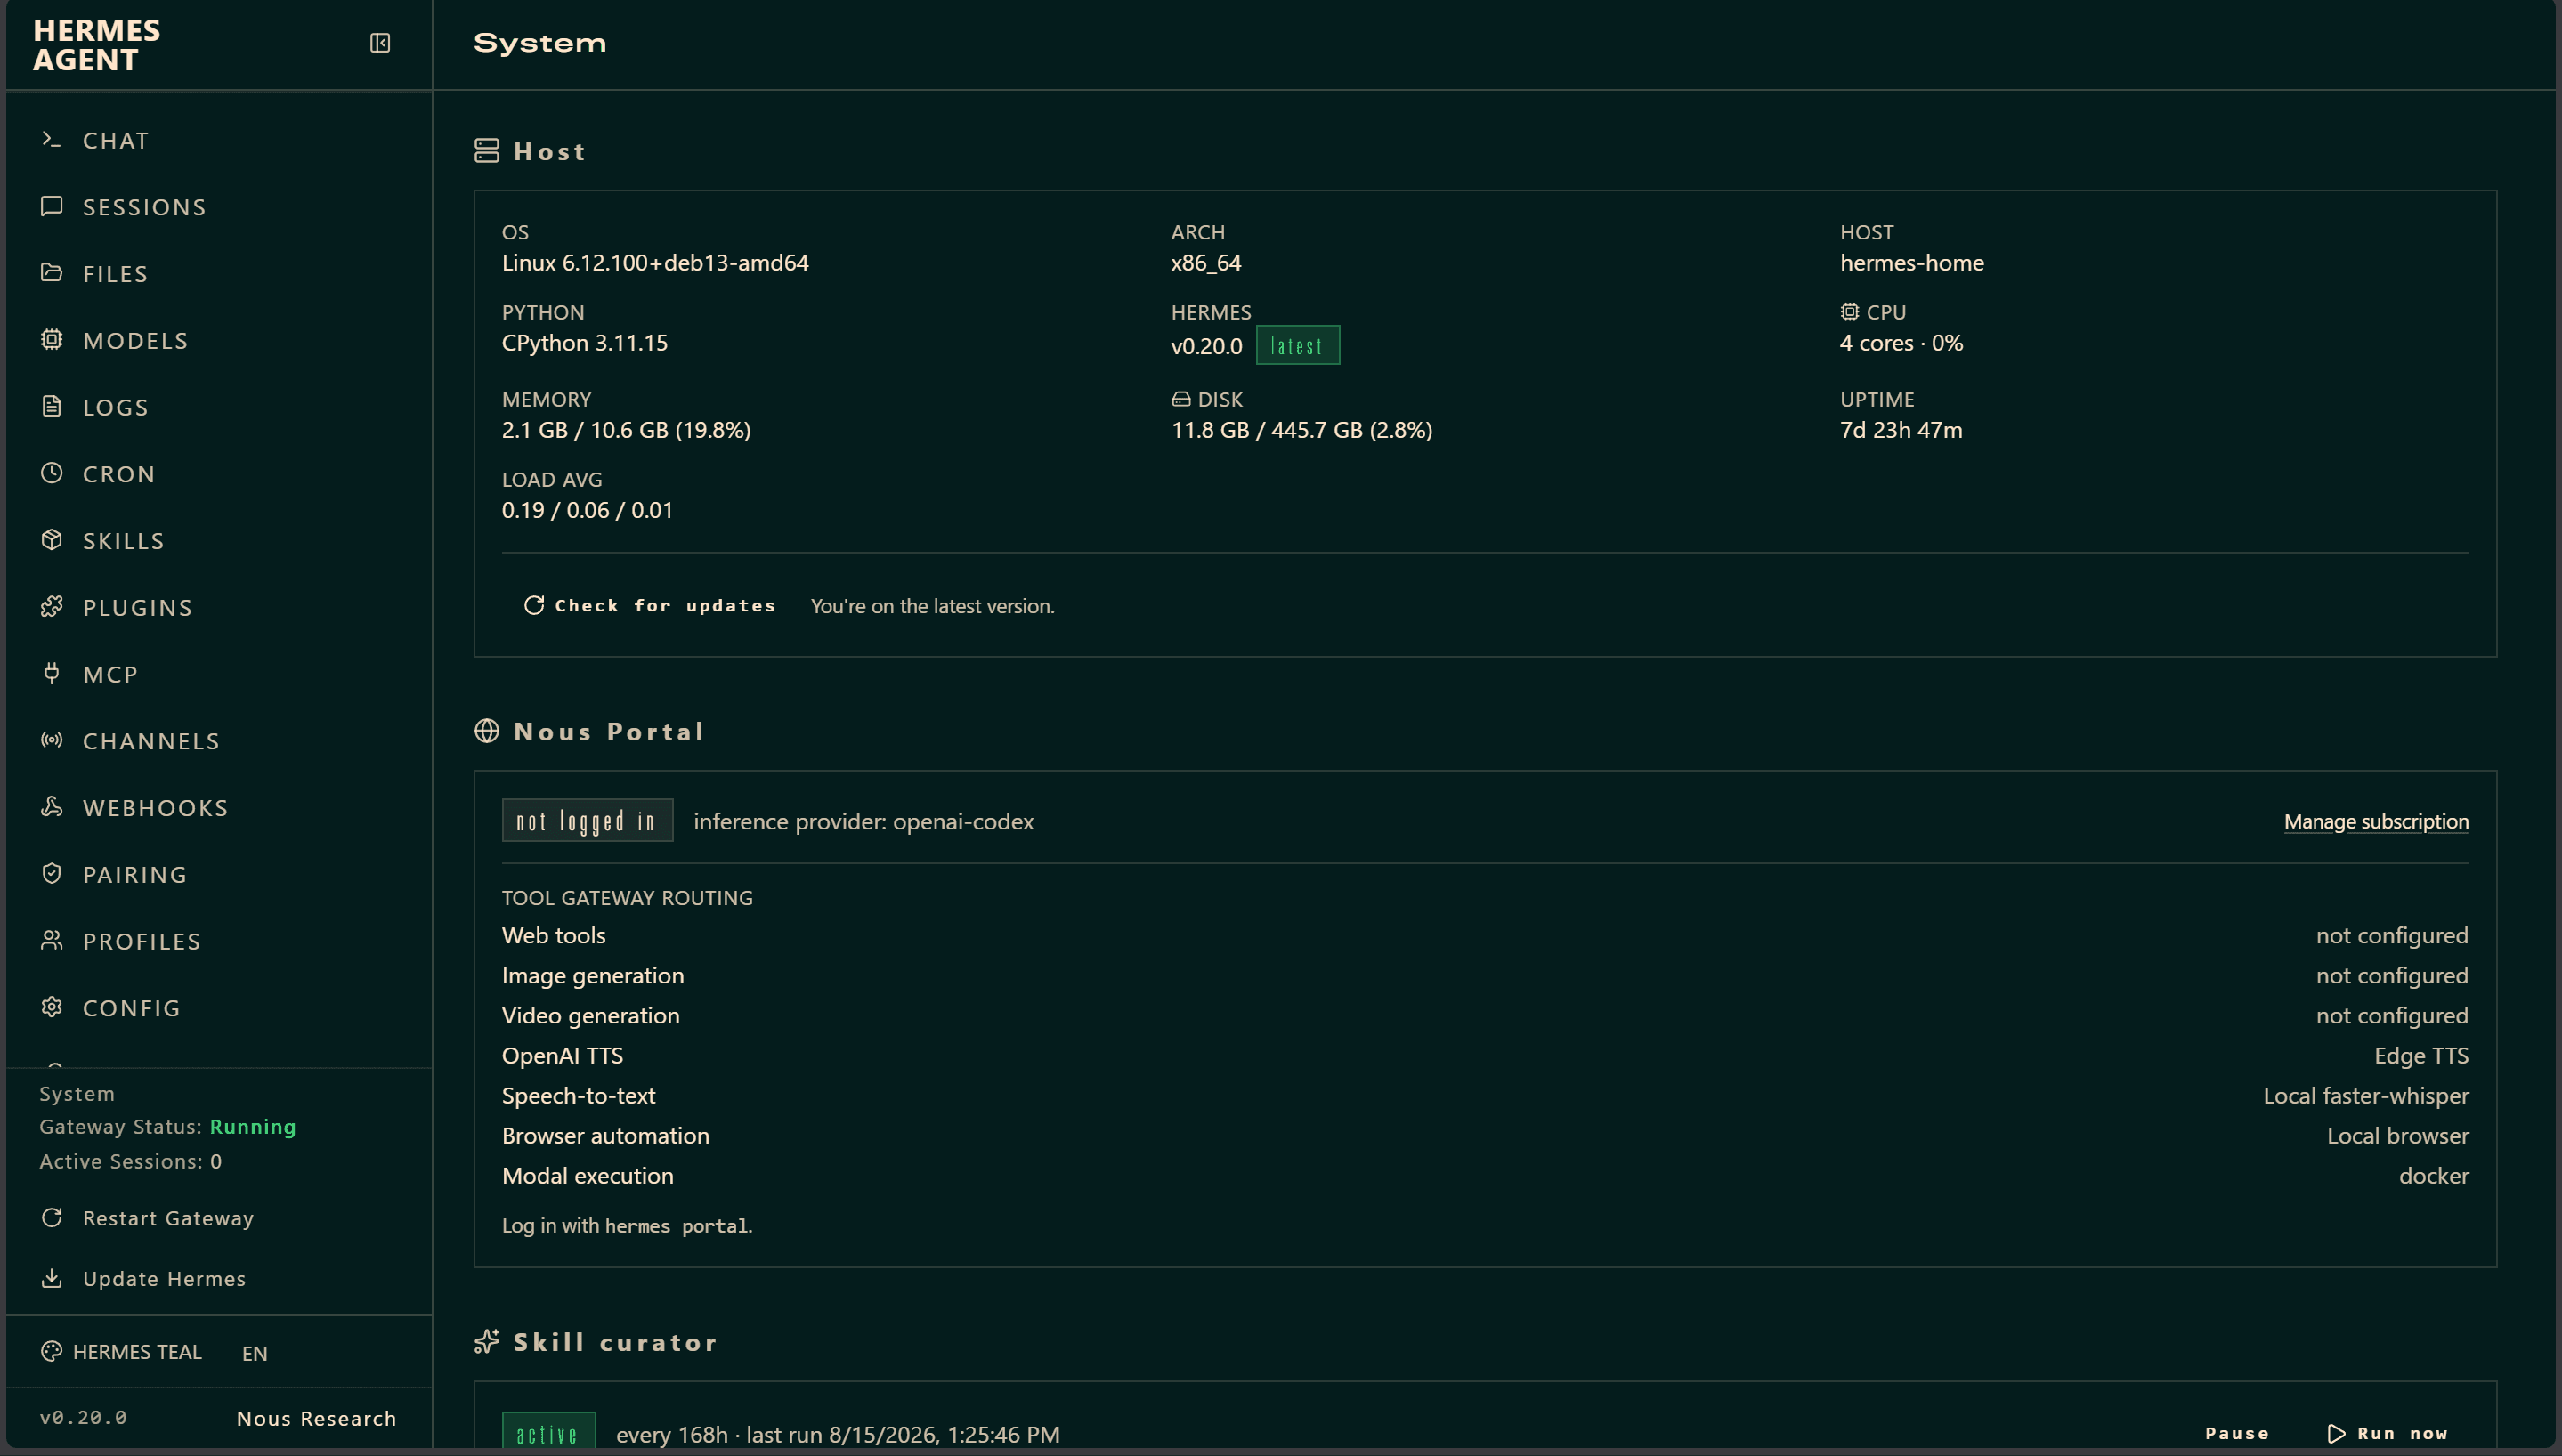Click 'Web tools' routing row
2562x1456 pixels.
pos(1485,935)
